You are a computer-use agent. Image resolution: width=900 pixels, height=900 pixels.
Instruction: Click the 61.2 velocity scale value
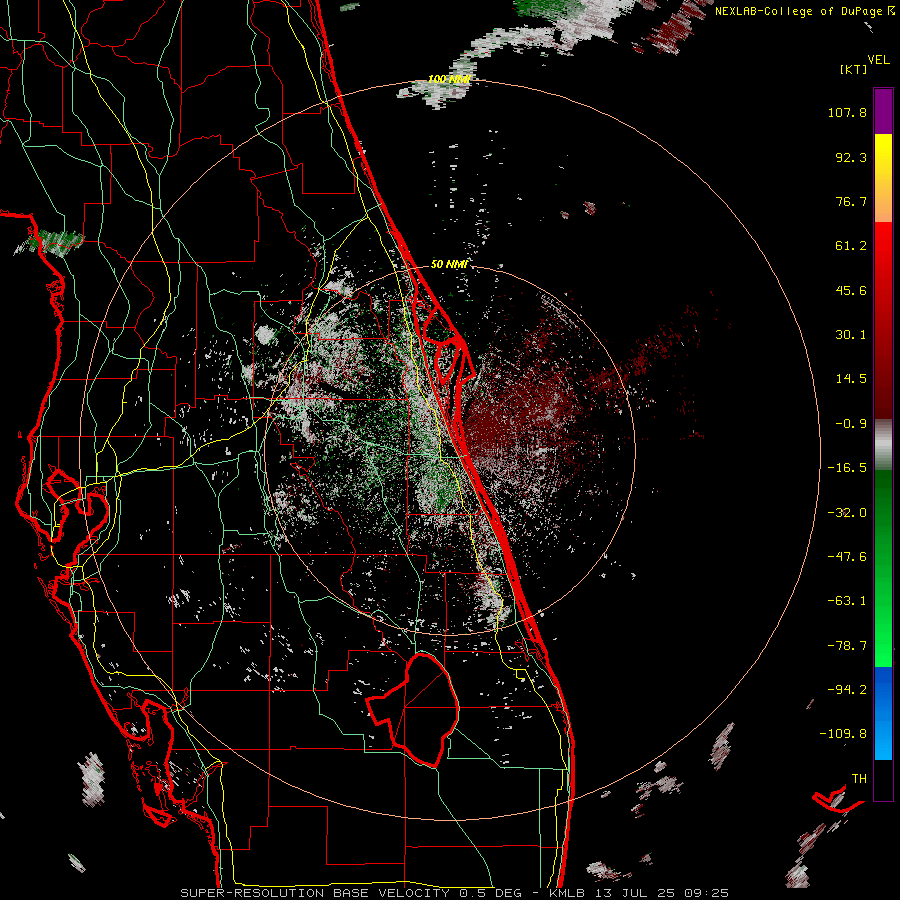(x=851, y=246)
